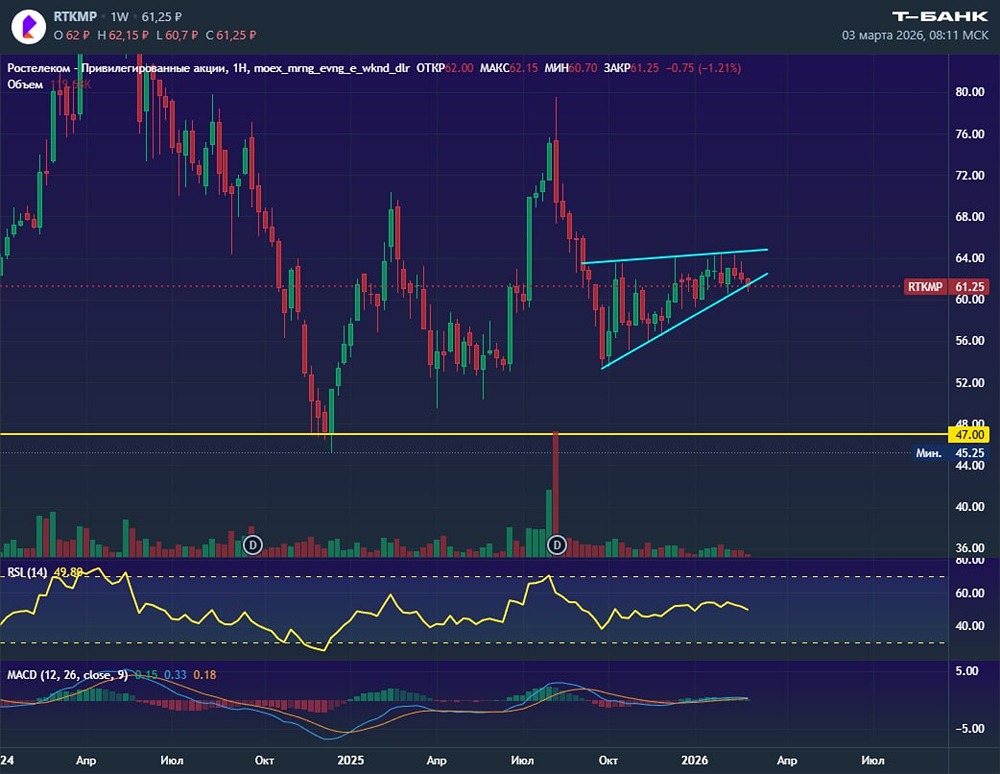Viewport: 1000px width, 774px height.
Task: Click the Объем volume indicator label
Action: click(x=25, y=84)
